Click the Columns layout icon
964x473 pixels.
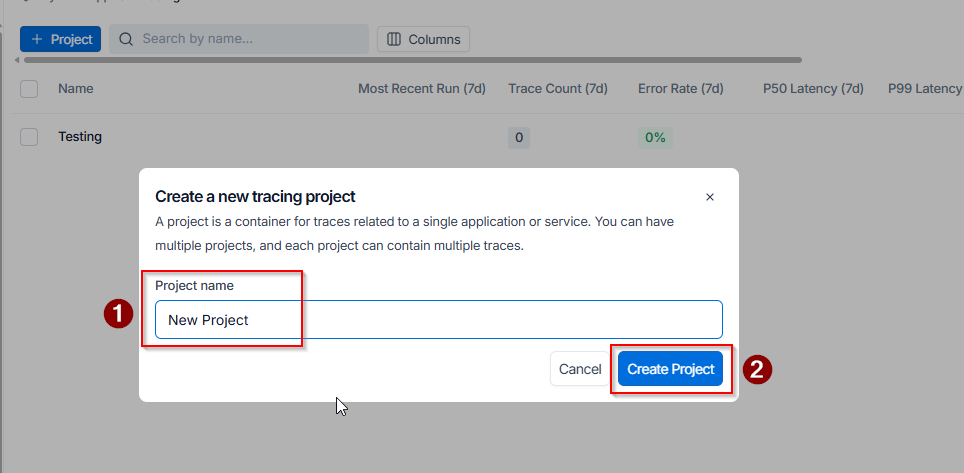point(394,39)
